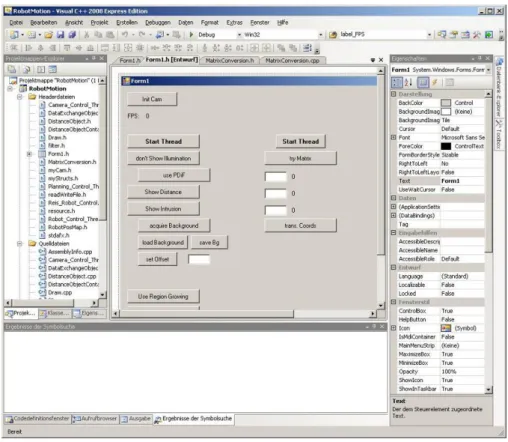The width and height of the screenshot is (508, 442).
Task: Click the New Project toolbar icon
Action: (14, 34)
